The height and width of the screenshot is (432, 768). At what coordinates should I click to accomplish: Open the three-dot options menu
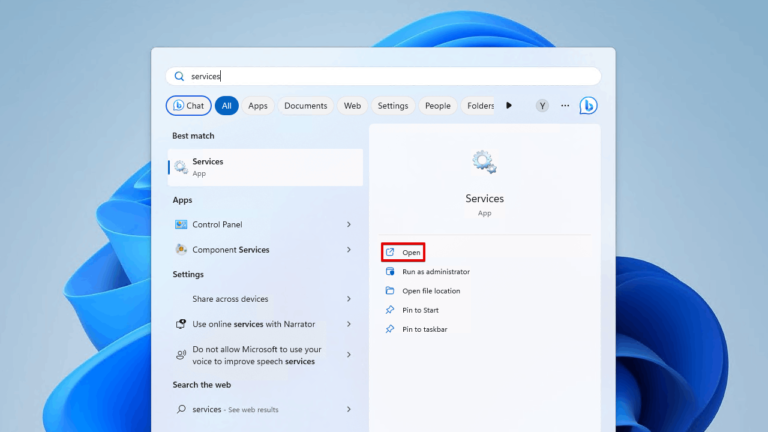tap(565, 106)
